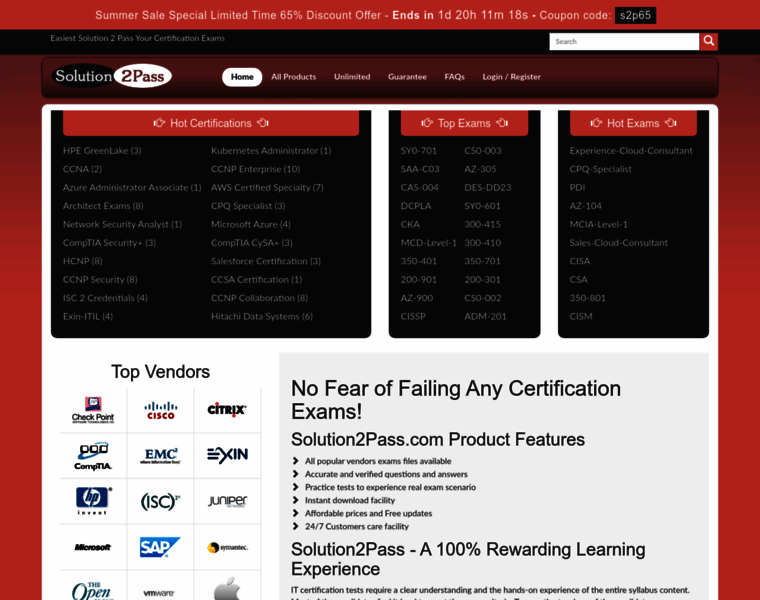Open AZ-305 top exam
Image resolution: width=760 pixels, height=600 pixels.
click(x=480, y=169)
